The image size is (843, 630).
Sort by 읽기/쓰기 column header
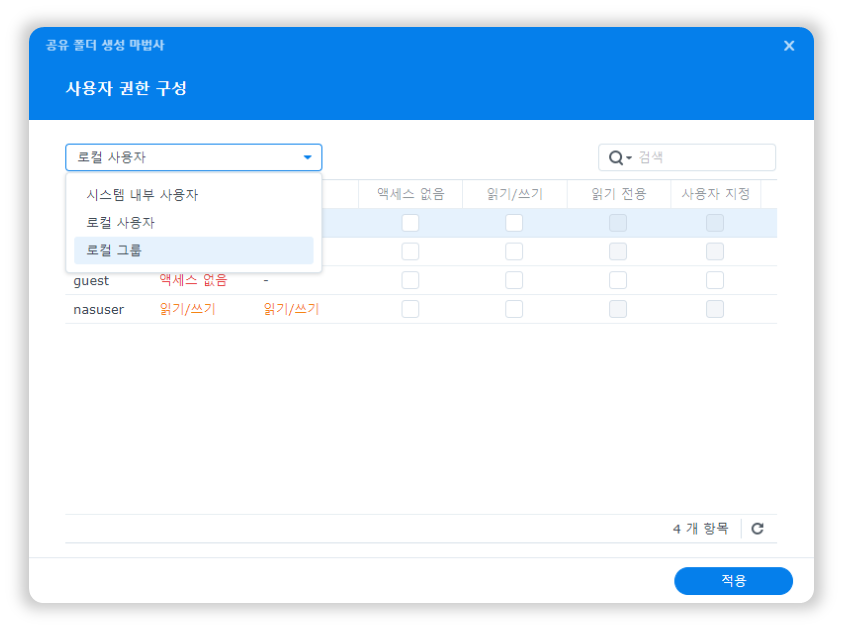tap(515, 194)
